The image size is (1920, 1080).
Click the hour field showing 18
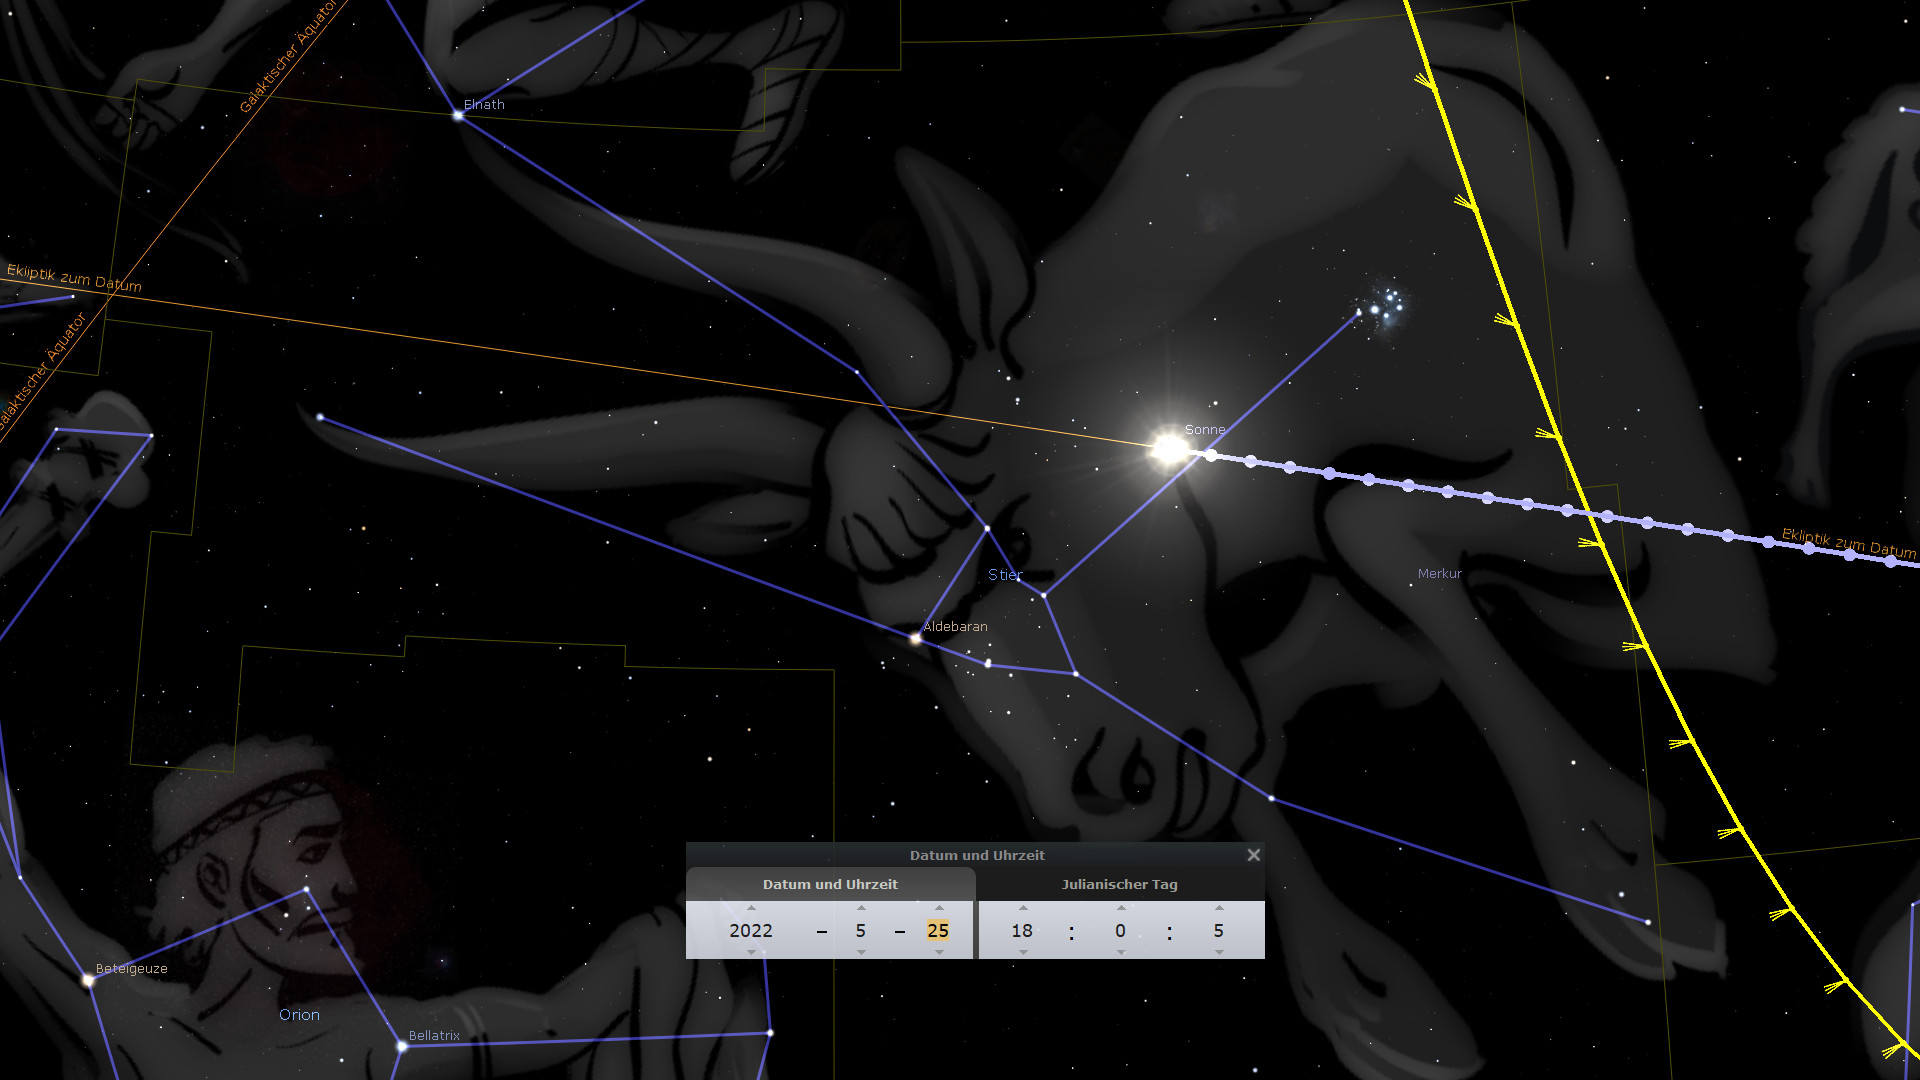pyautogui.click(x=1022, y=930)
